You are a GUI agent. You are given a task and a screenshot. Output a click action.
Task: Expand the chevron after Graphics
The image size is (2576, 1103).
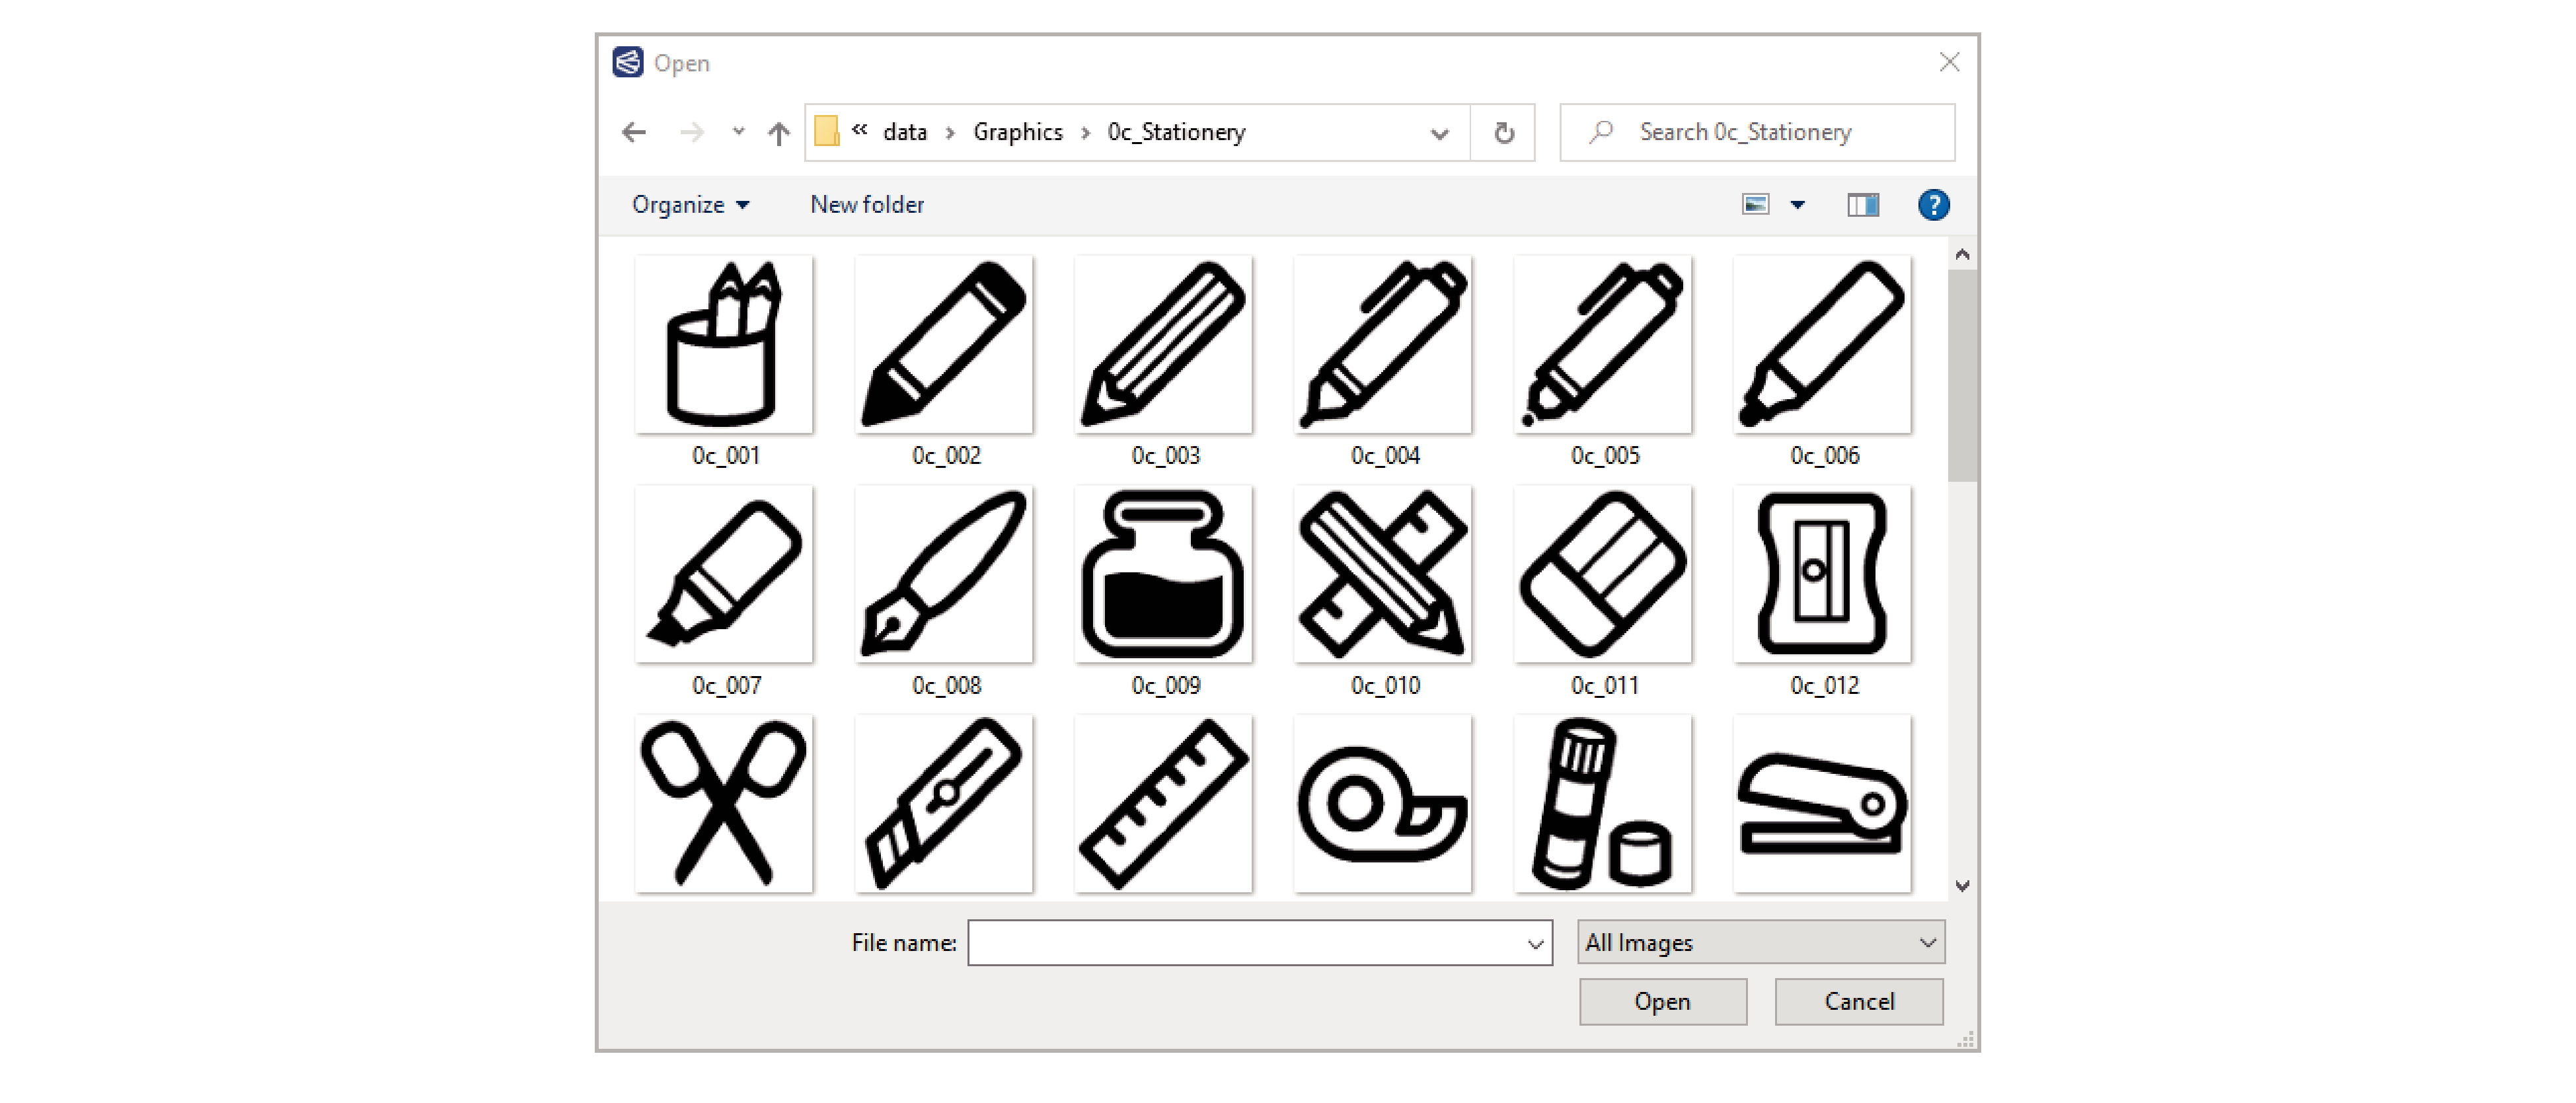(1085, 133)
